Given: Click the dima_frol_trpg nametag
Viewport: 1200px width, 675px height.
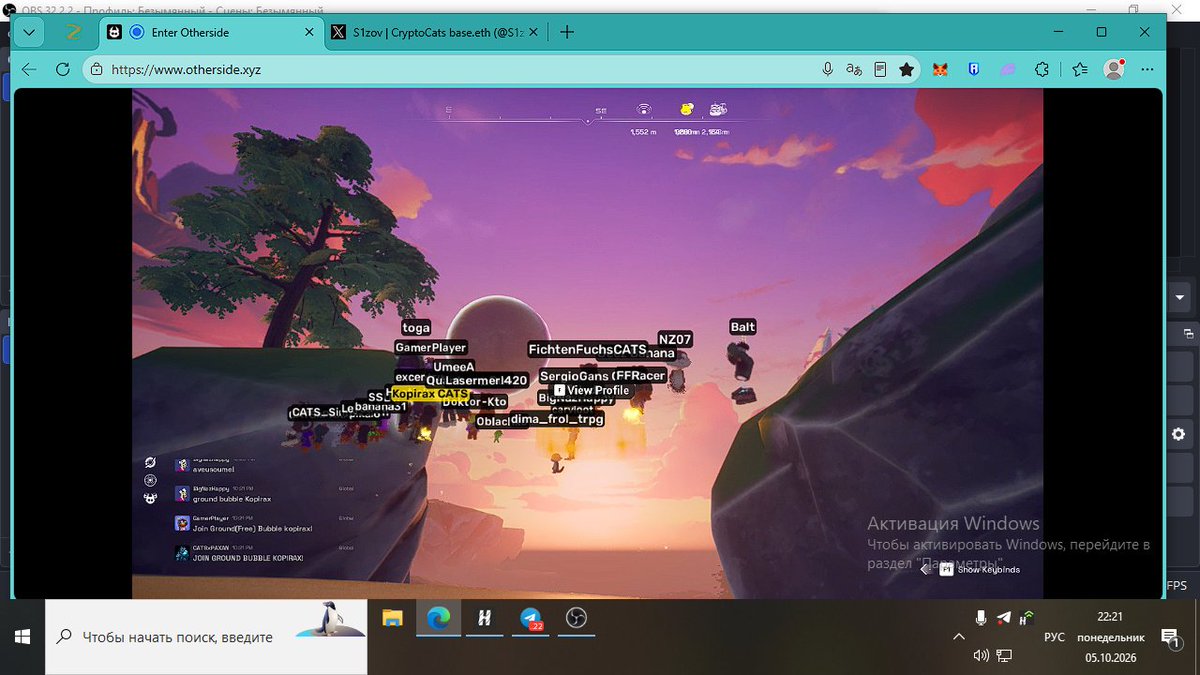Looking at the screenshot, I should [x=557, y=419].
